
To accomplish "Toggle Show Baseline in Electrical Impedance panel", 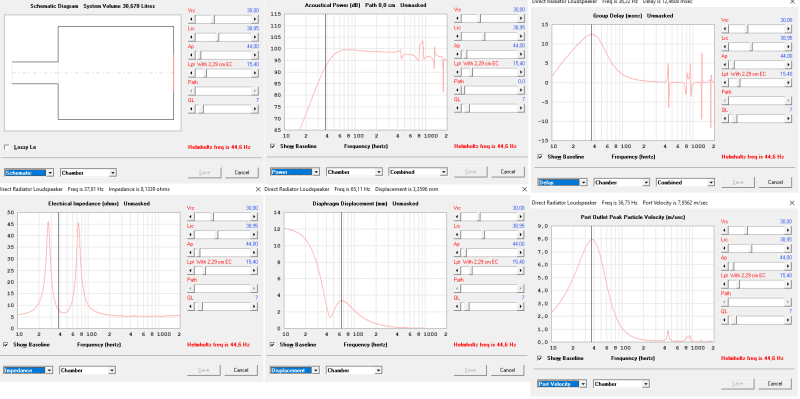I will tap(6, 344).
